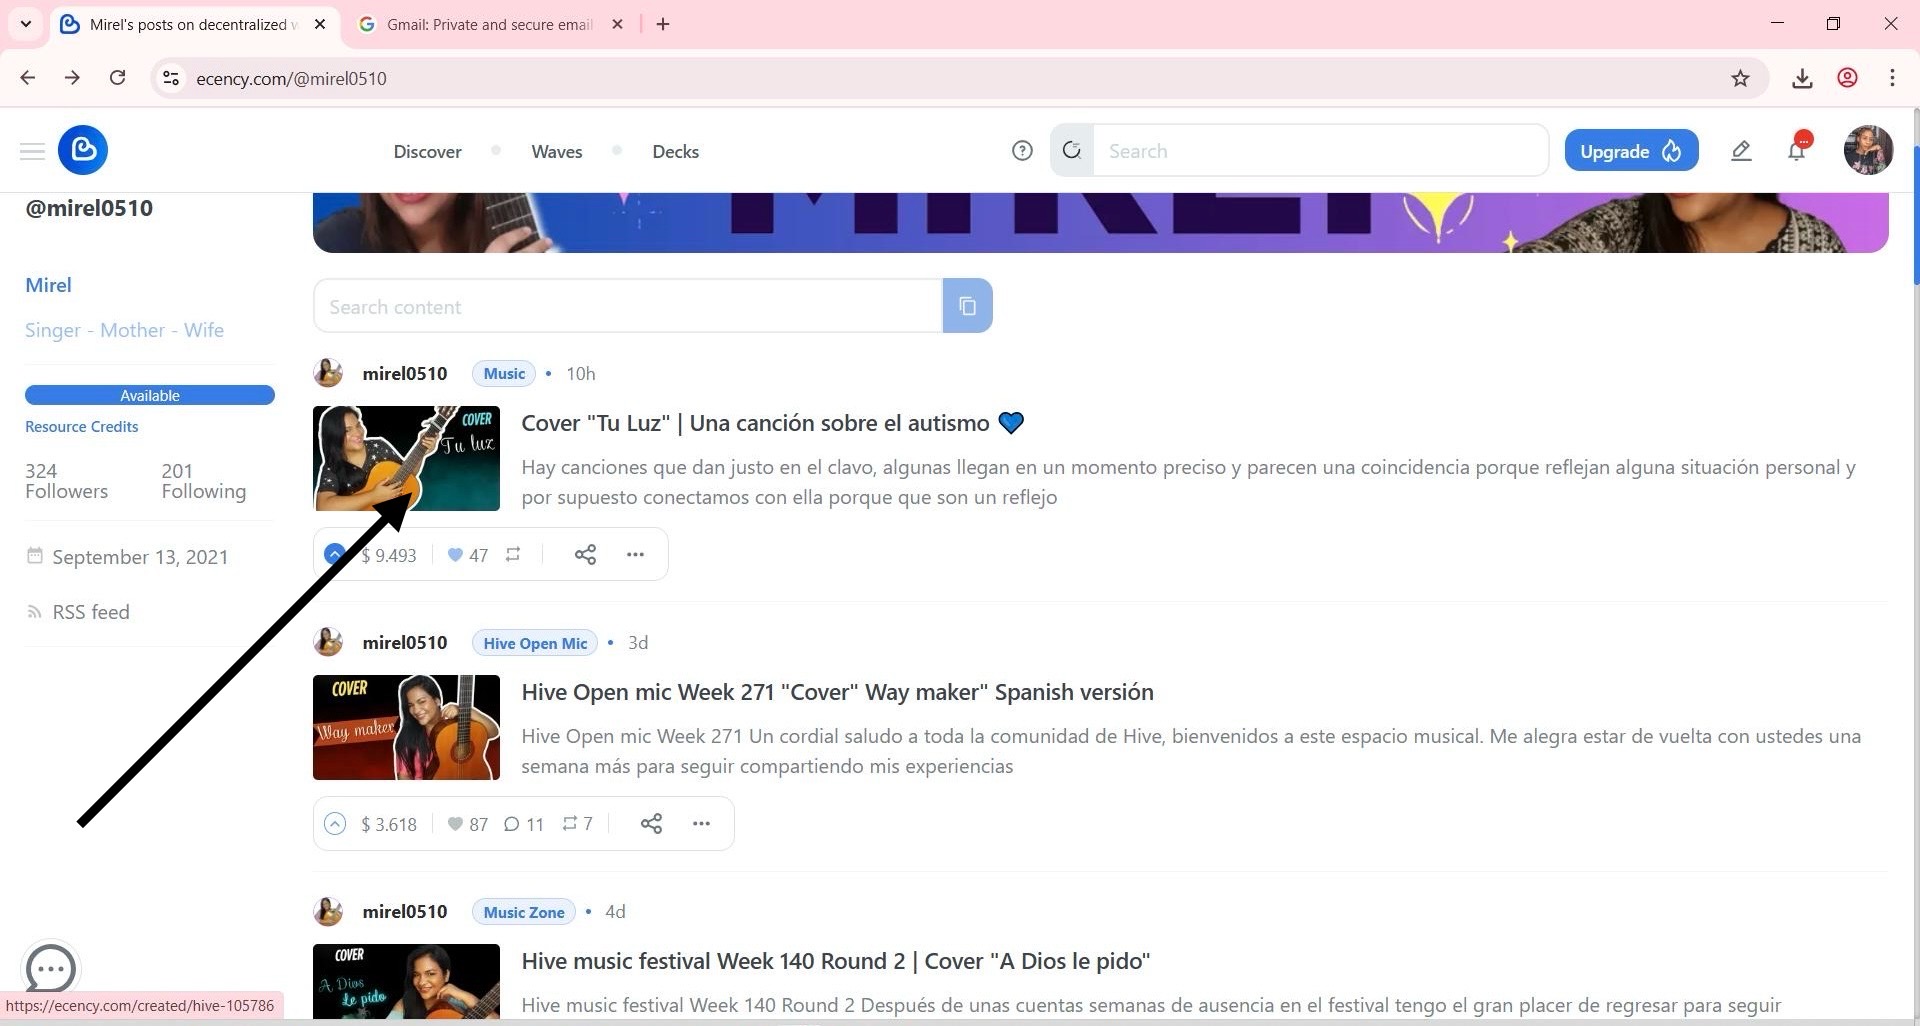This screenshot has height=1026, width=1920.
Task: Open the Music Zone community tag
Action: coord(524,911)
